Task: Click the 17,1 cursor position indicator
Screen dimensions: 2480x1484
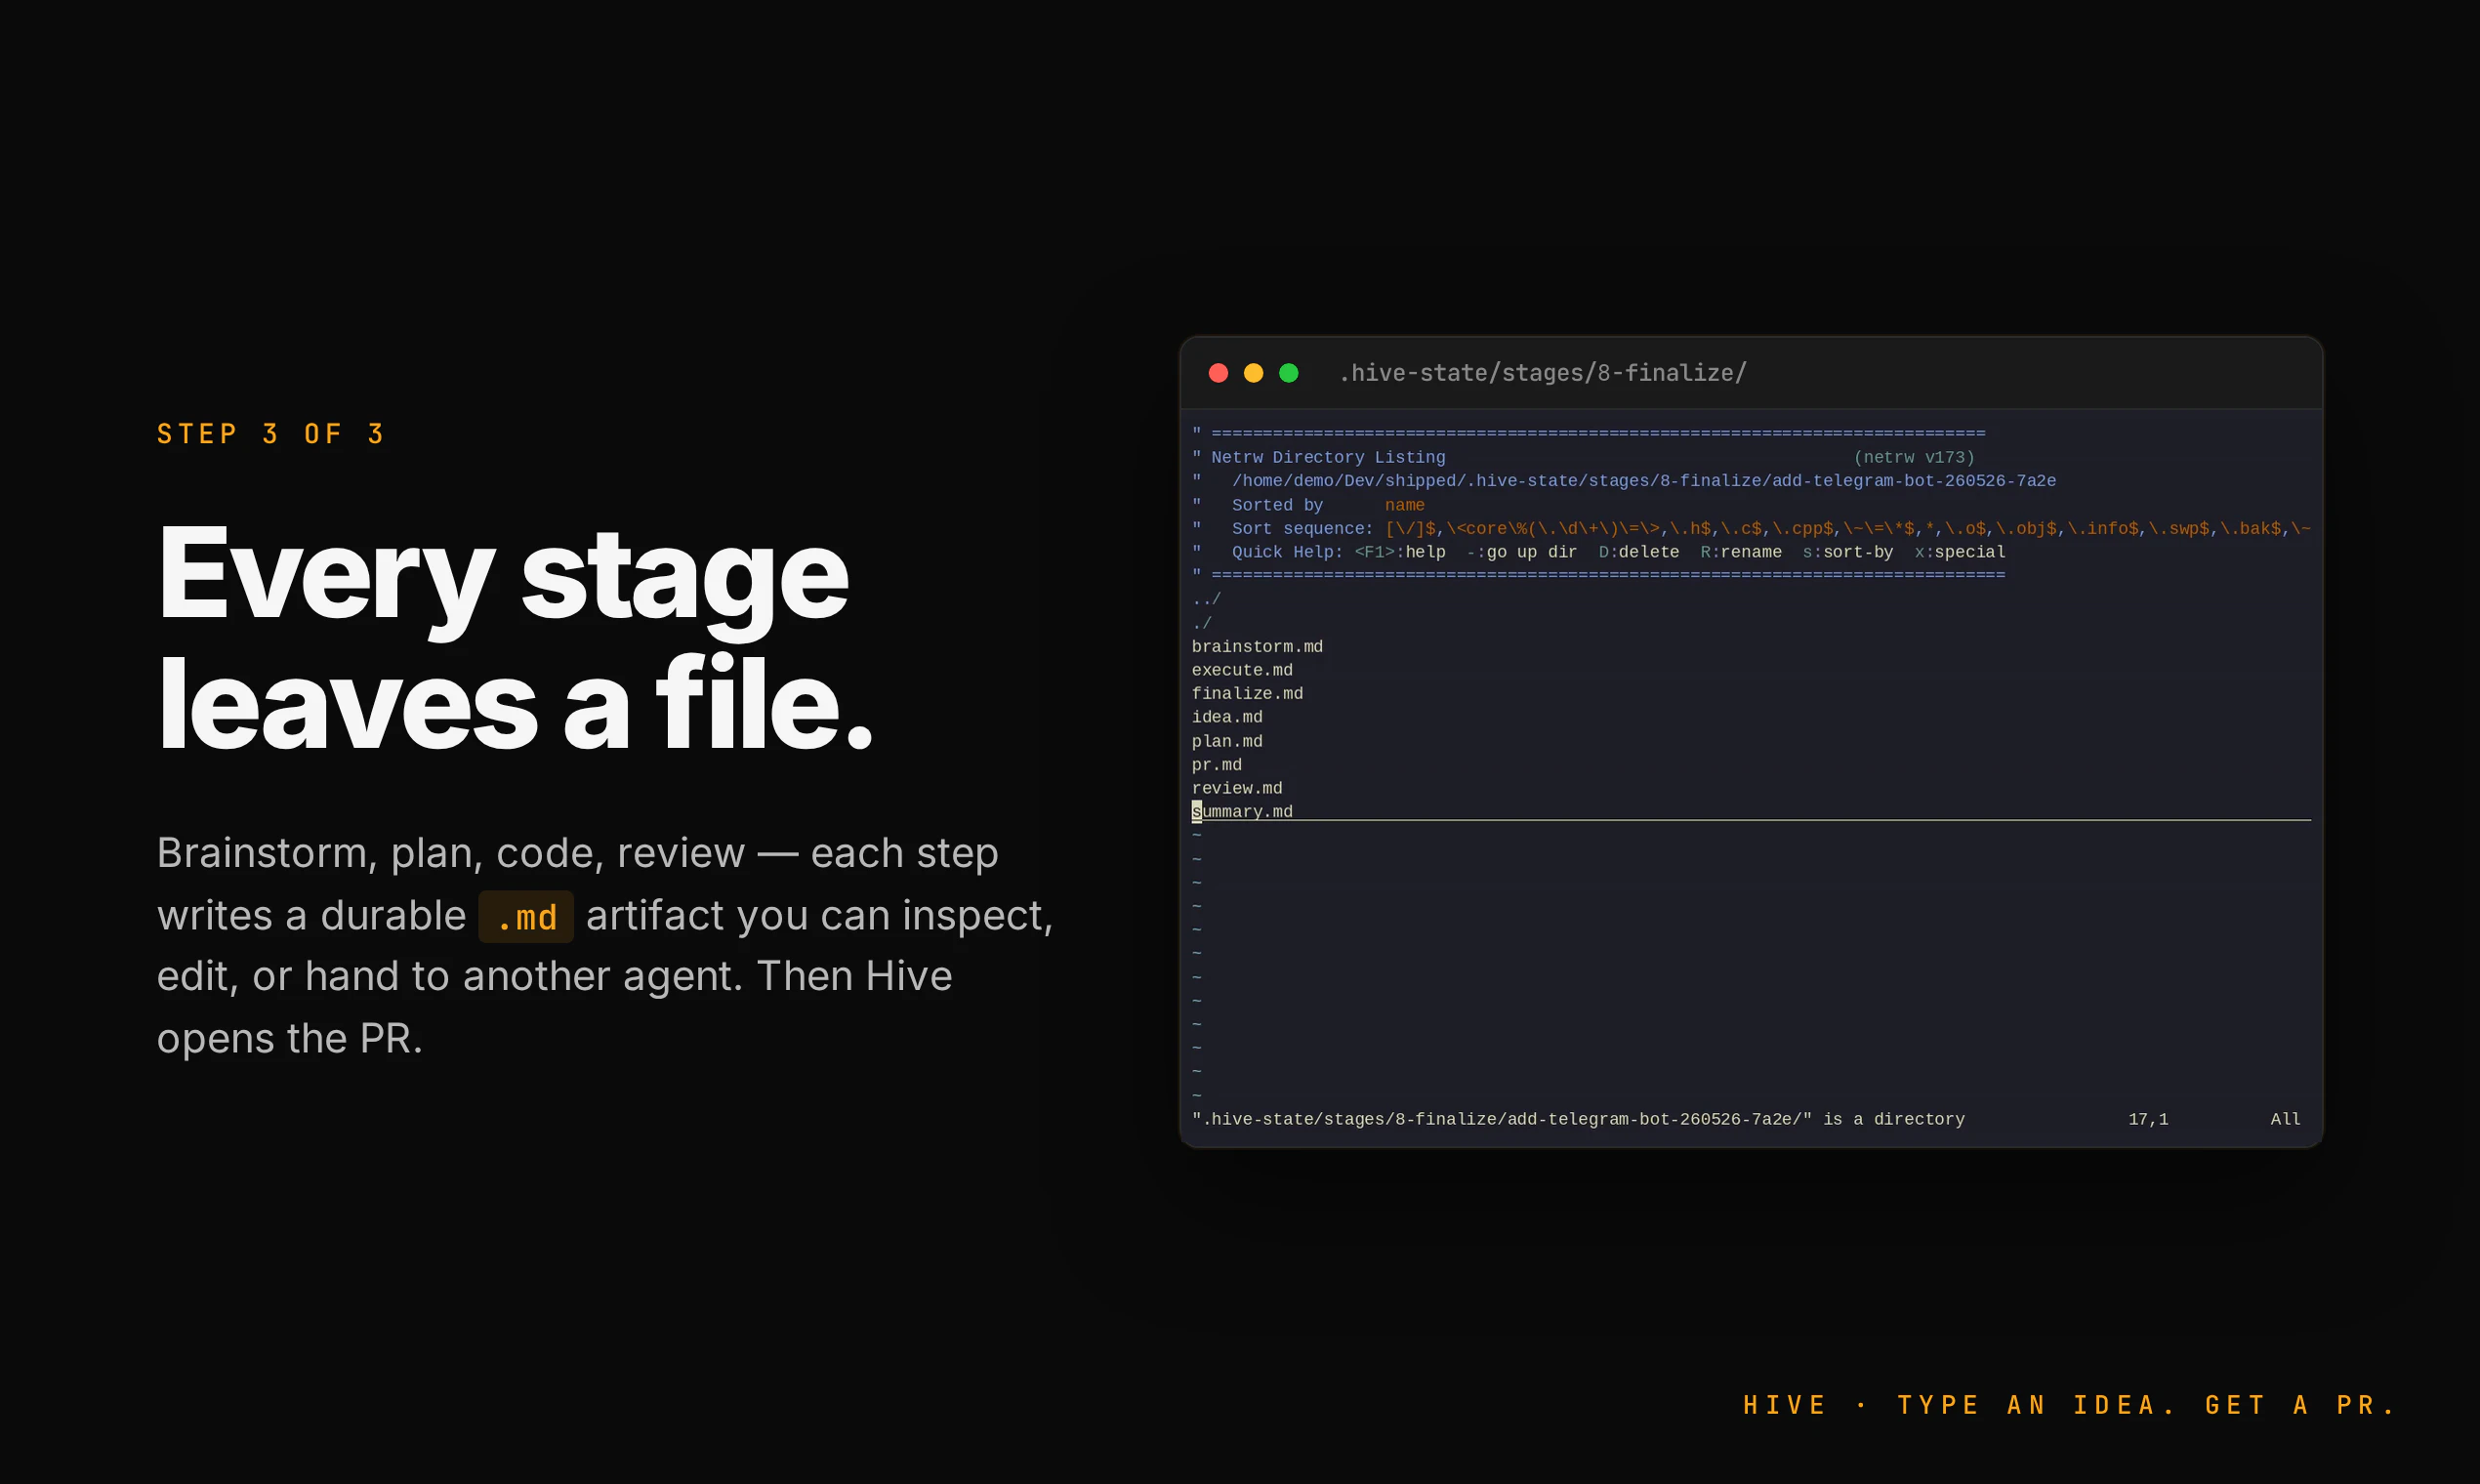Action: pos(2148,1119)
